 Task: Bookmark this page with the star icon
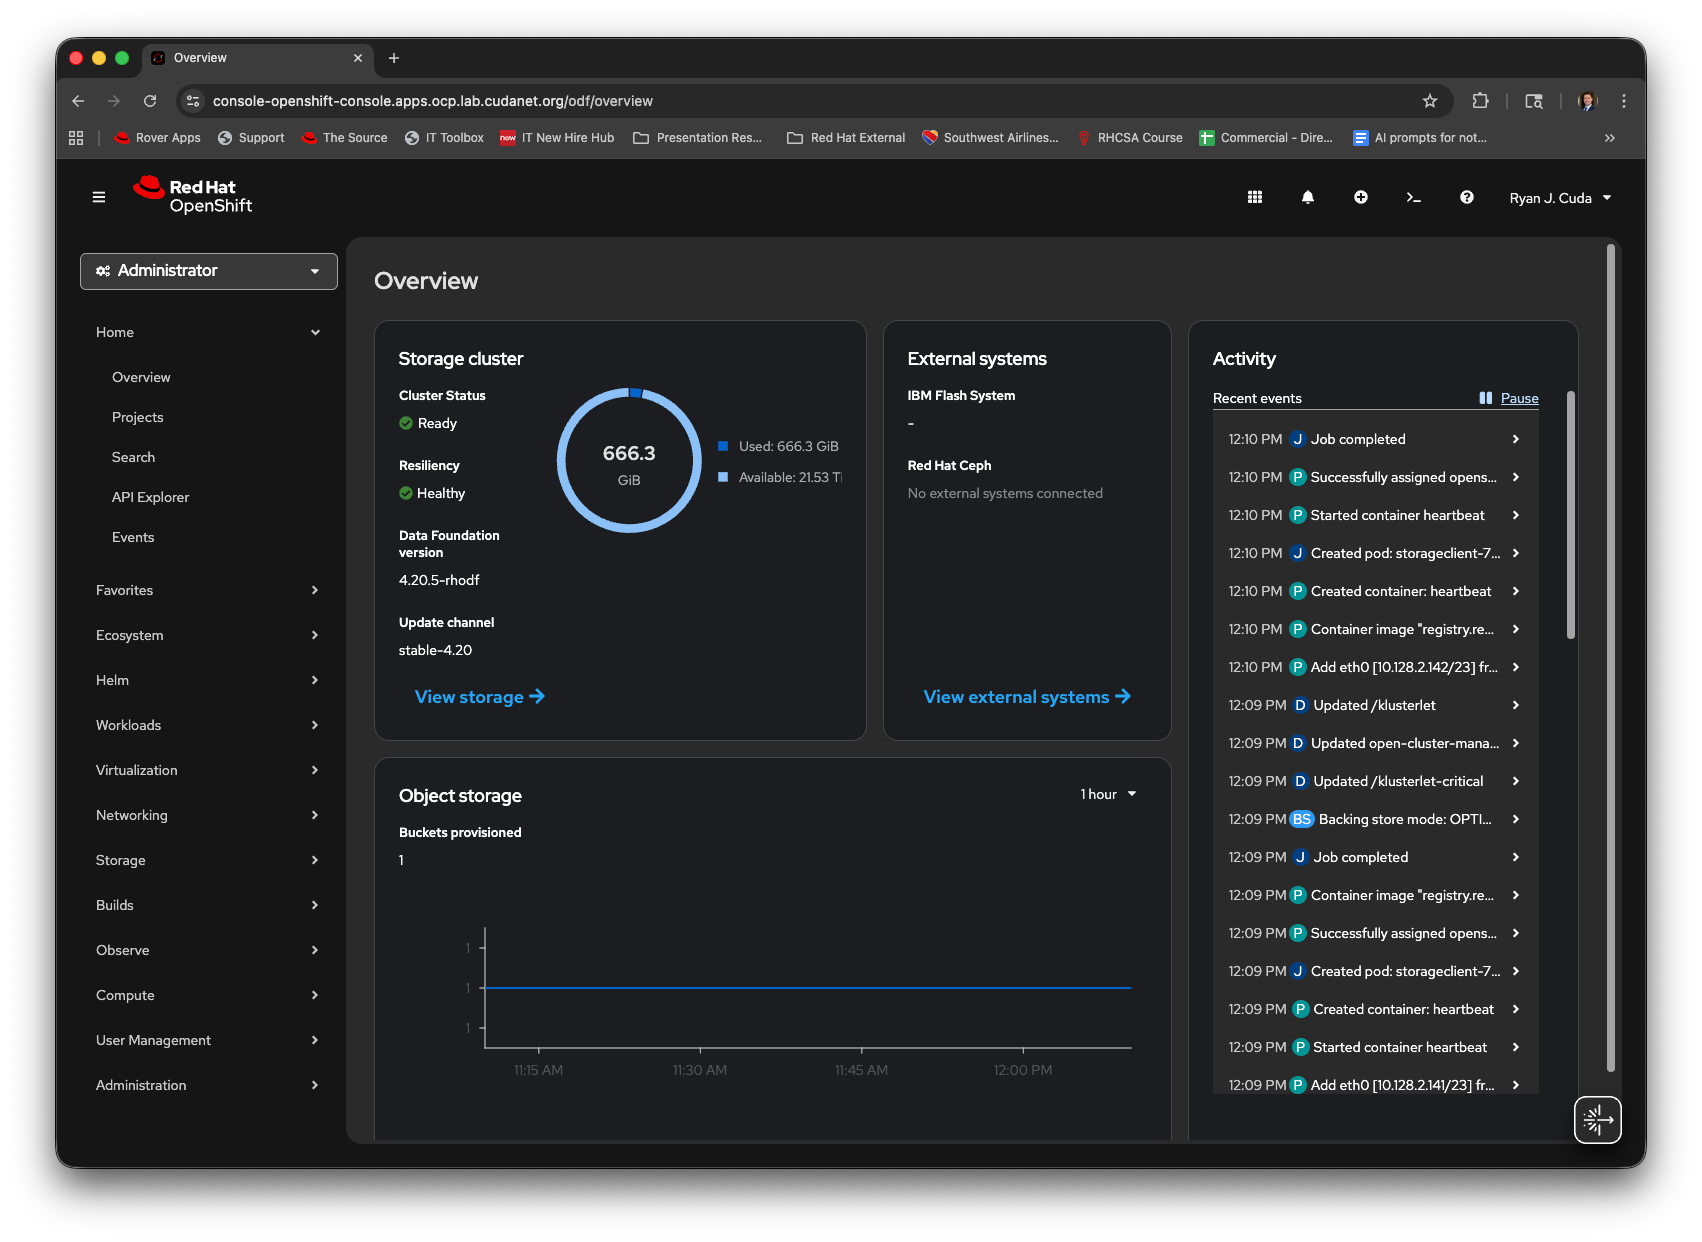[x=1430, y=101]
